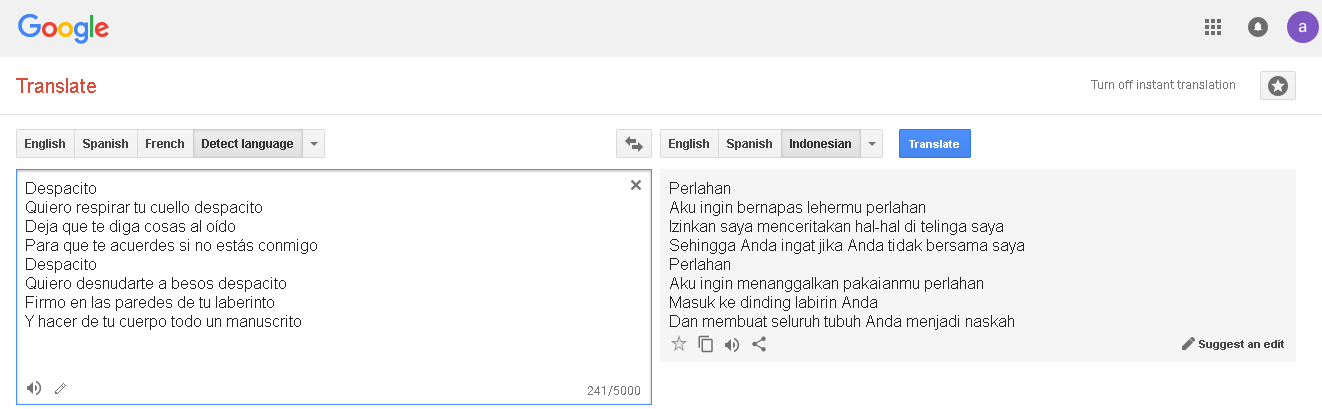Open handwriting input pencil icon
Image resolution: width=1322 pixels, height=409 pixels.
[60, 388]
